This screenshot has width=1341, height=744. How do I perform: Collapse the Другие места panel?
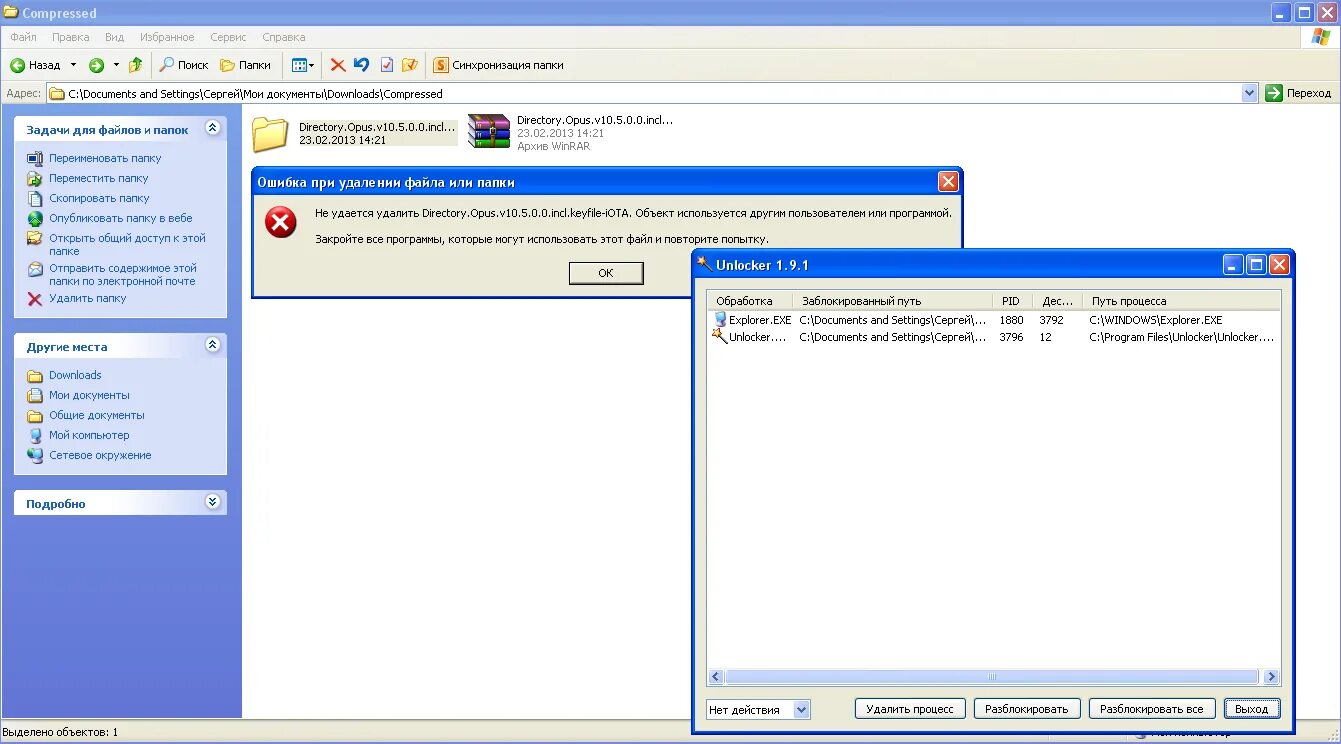click(212, 345)
